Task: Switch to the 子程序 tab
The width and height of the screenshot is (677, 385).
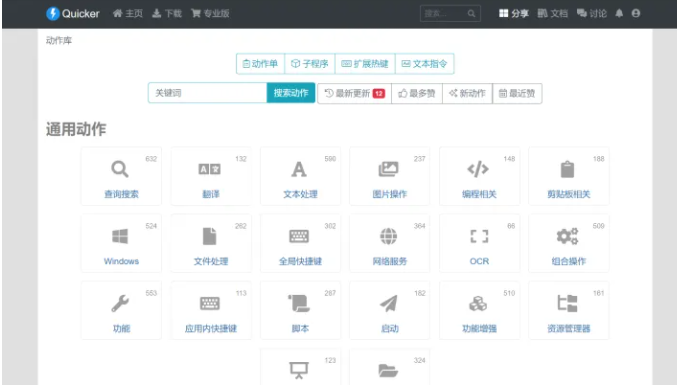Action: click(x=310, y=64)
